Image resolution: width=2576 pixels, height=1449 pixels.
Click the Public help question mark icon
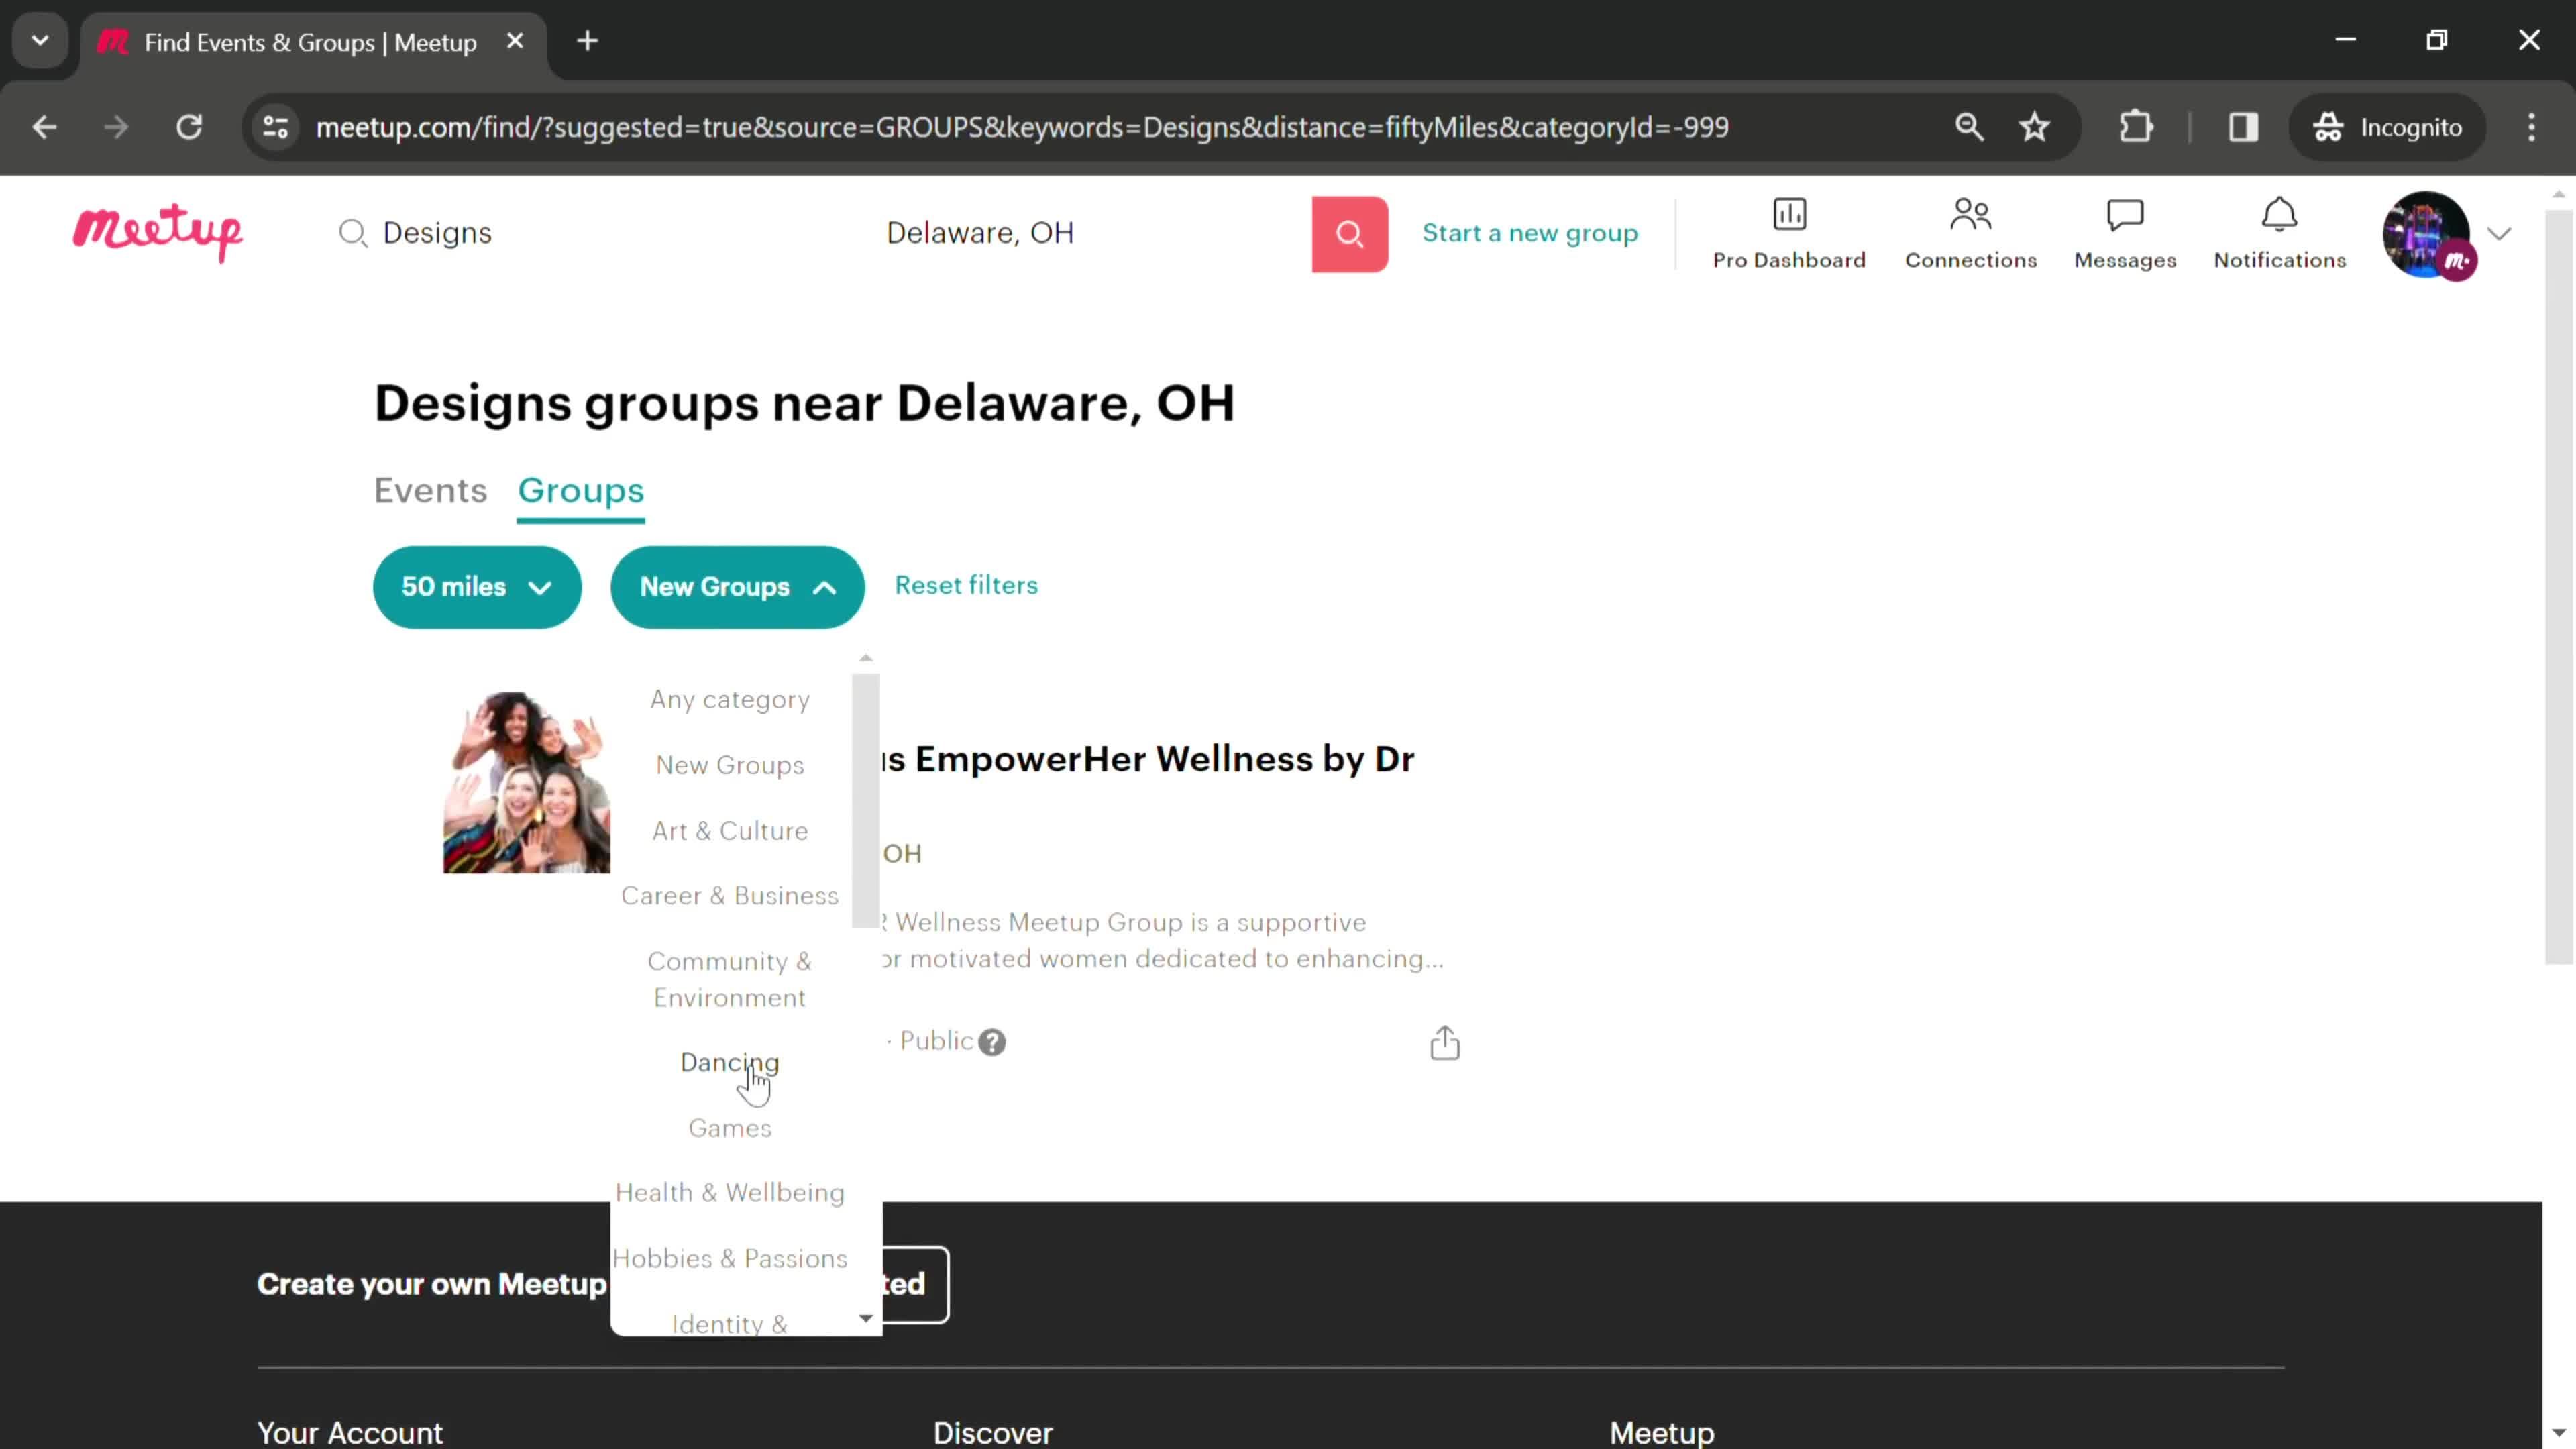click(991, 1042)
